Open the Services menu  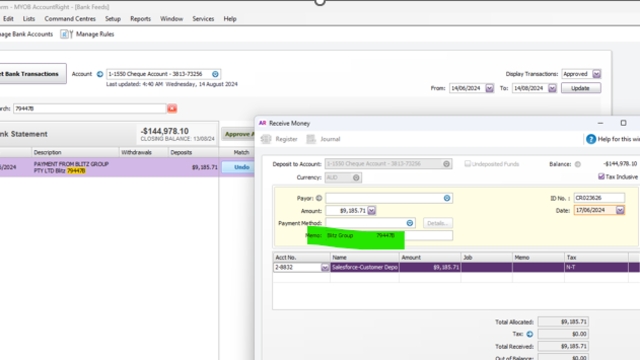pyautogui.click(x=203, y=19)
